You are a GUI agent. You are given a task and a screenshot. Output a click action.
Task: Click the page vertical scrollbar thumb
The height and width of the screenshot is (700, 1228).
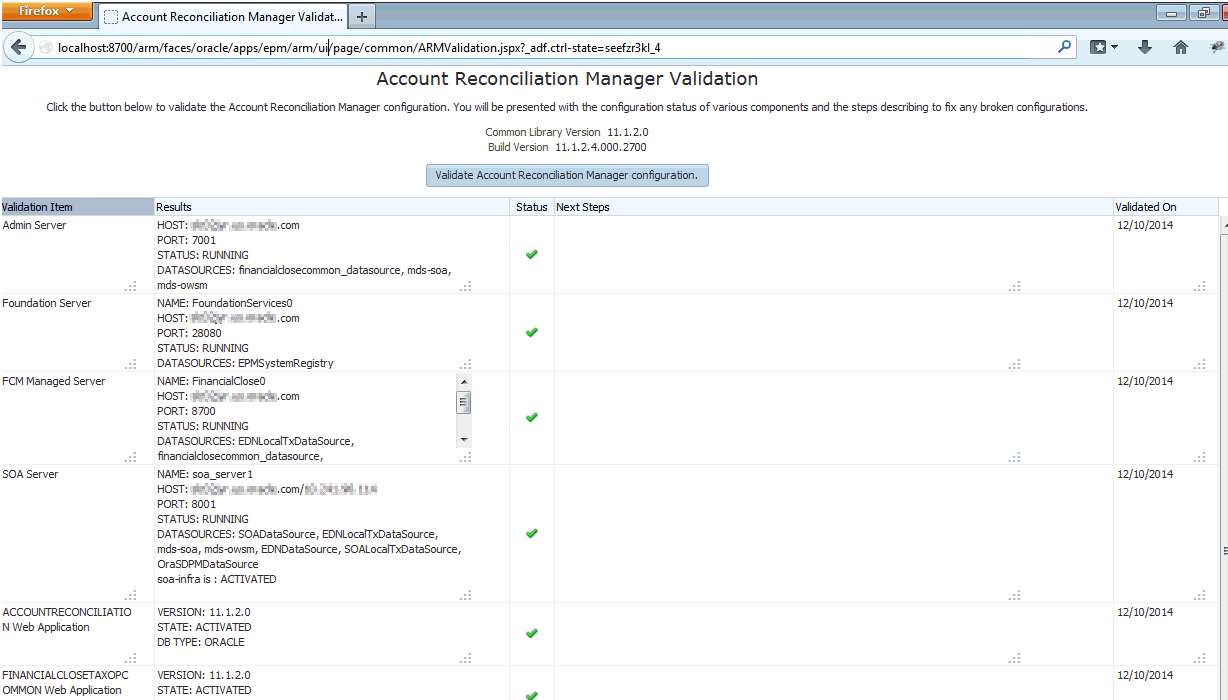point(1224,551)
